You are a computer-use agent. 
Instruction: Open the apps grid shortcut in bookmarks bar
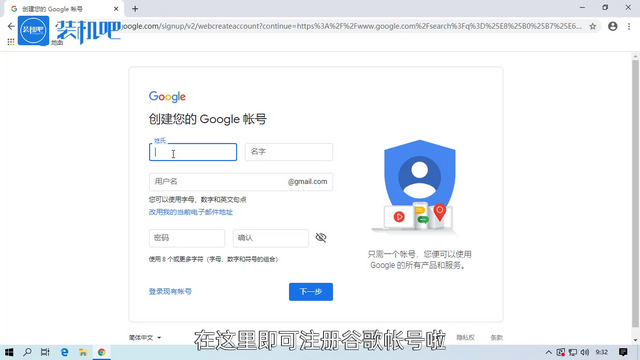tap(11, 42)
